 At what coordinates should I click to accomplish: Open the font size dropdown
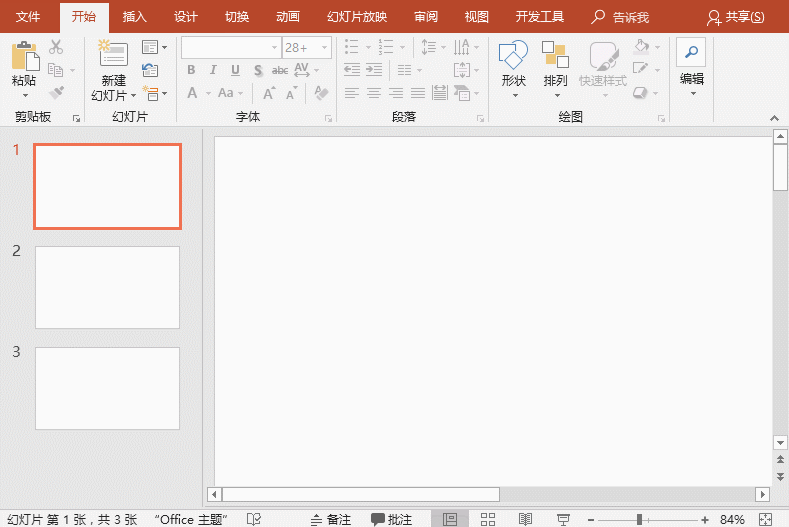point(323,48)
